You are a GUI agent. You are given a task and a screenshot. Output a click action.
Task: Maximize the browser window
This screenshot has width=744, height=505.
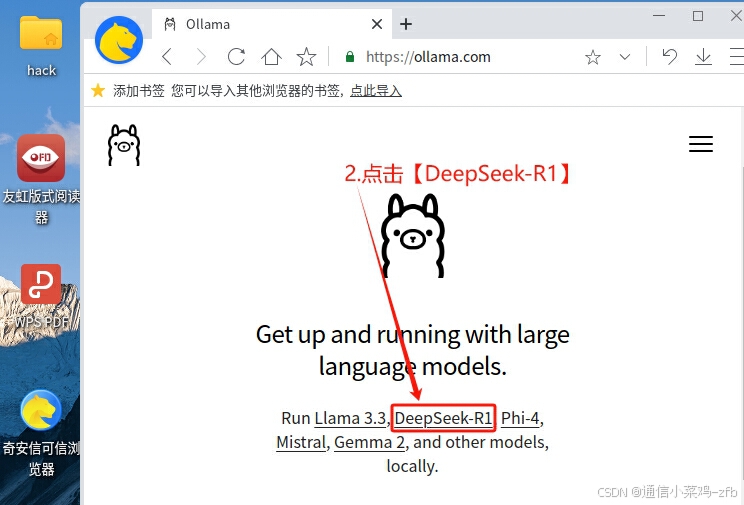point(698,16)
